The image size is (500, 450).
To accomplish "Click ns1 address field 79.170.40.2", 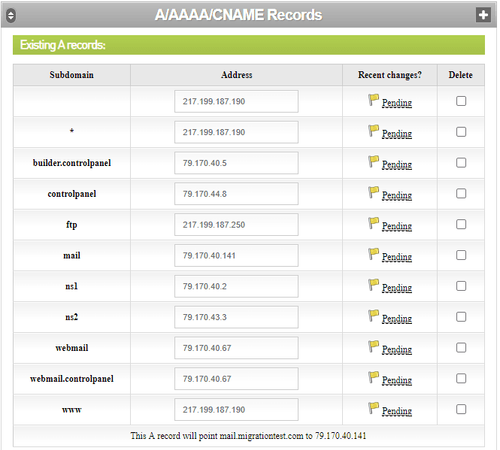I will click(236, 286).
